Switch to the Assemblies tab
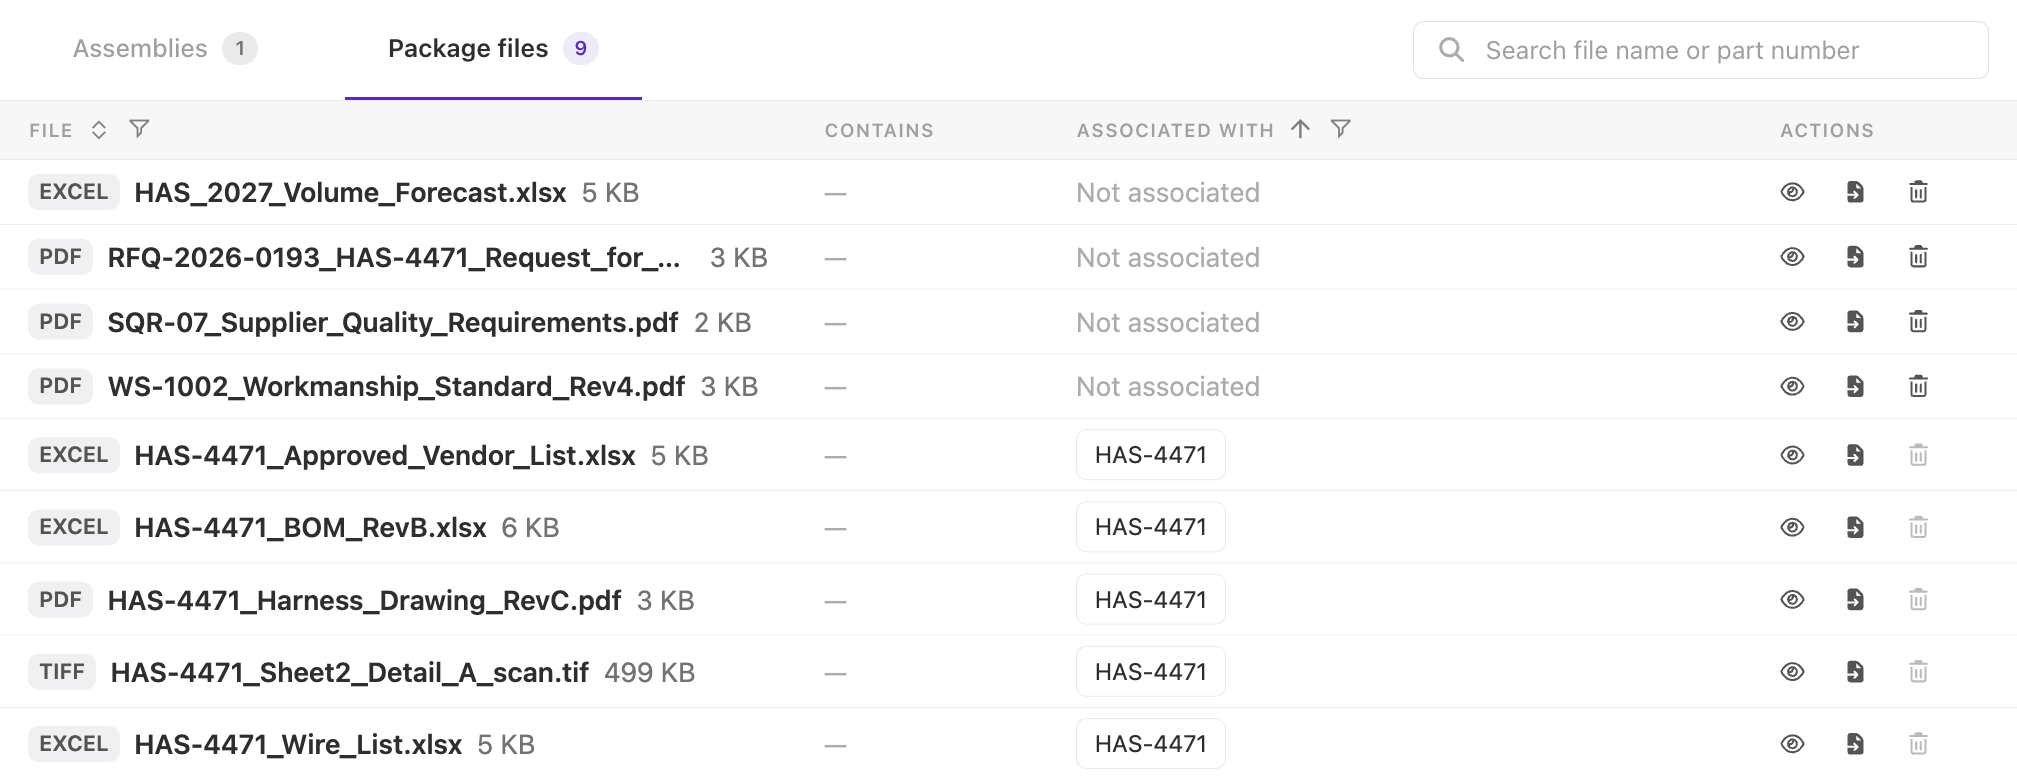2017x779 pixels. click(165, 49)
